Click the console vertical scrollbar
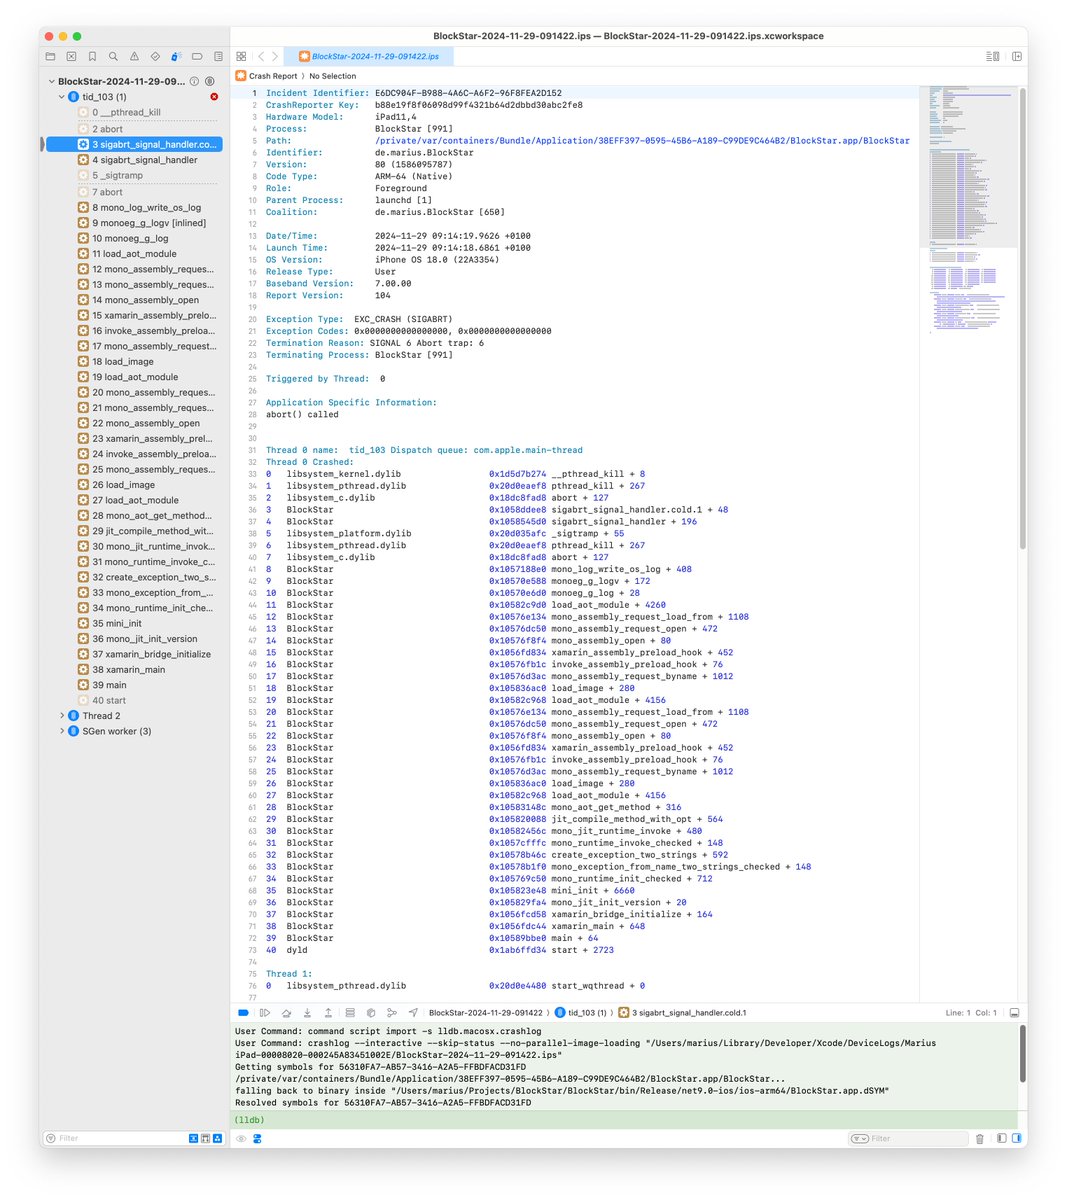Image resolution: width=1067 pixels, height=1200 pixels. (1022, 1053)
